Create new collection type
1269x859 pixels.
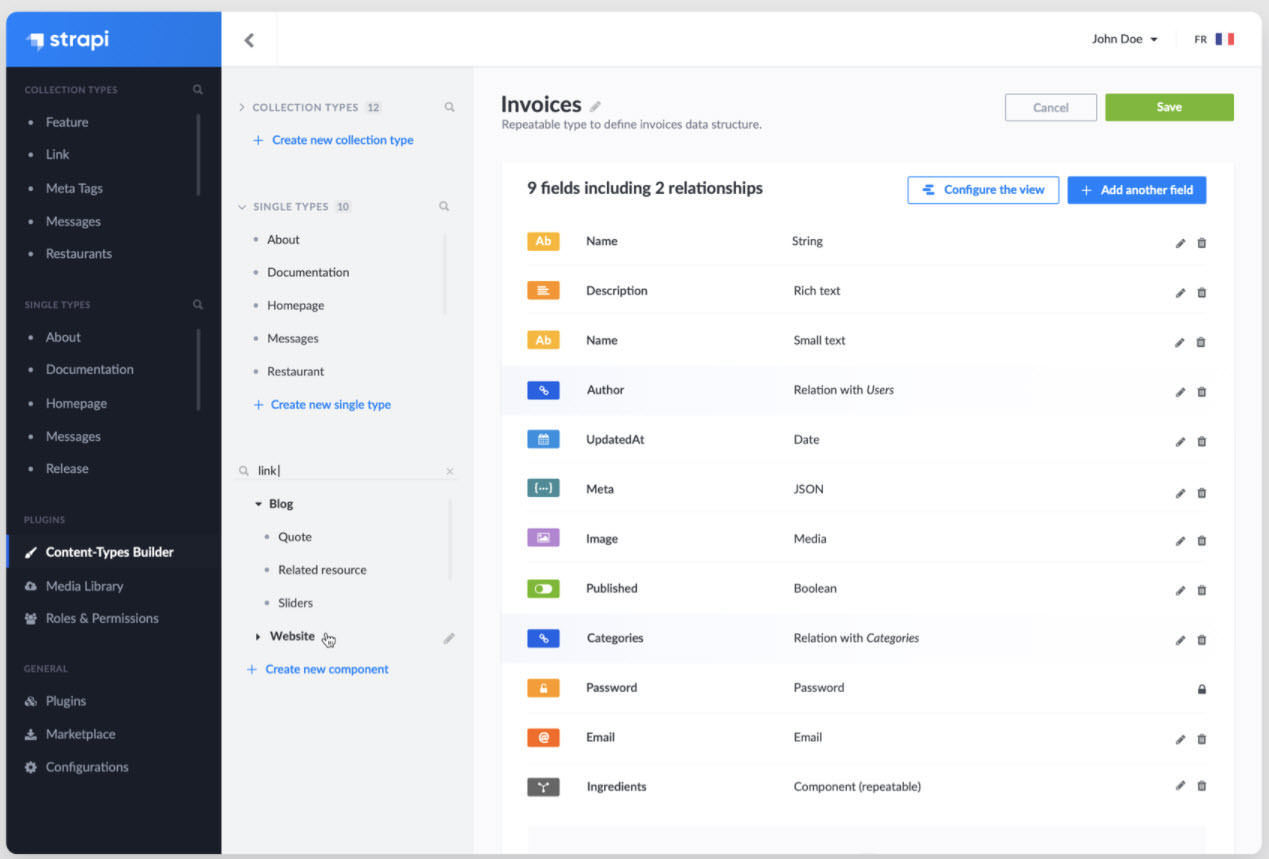333,140
